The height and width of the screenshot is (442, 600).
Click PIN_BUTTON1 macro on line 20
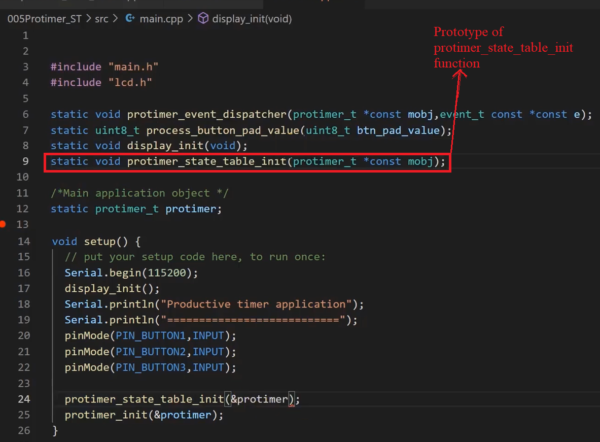coord(150,336)
